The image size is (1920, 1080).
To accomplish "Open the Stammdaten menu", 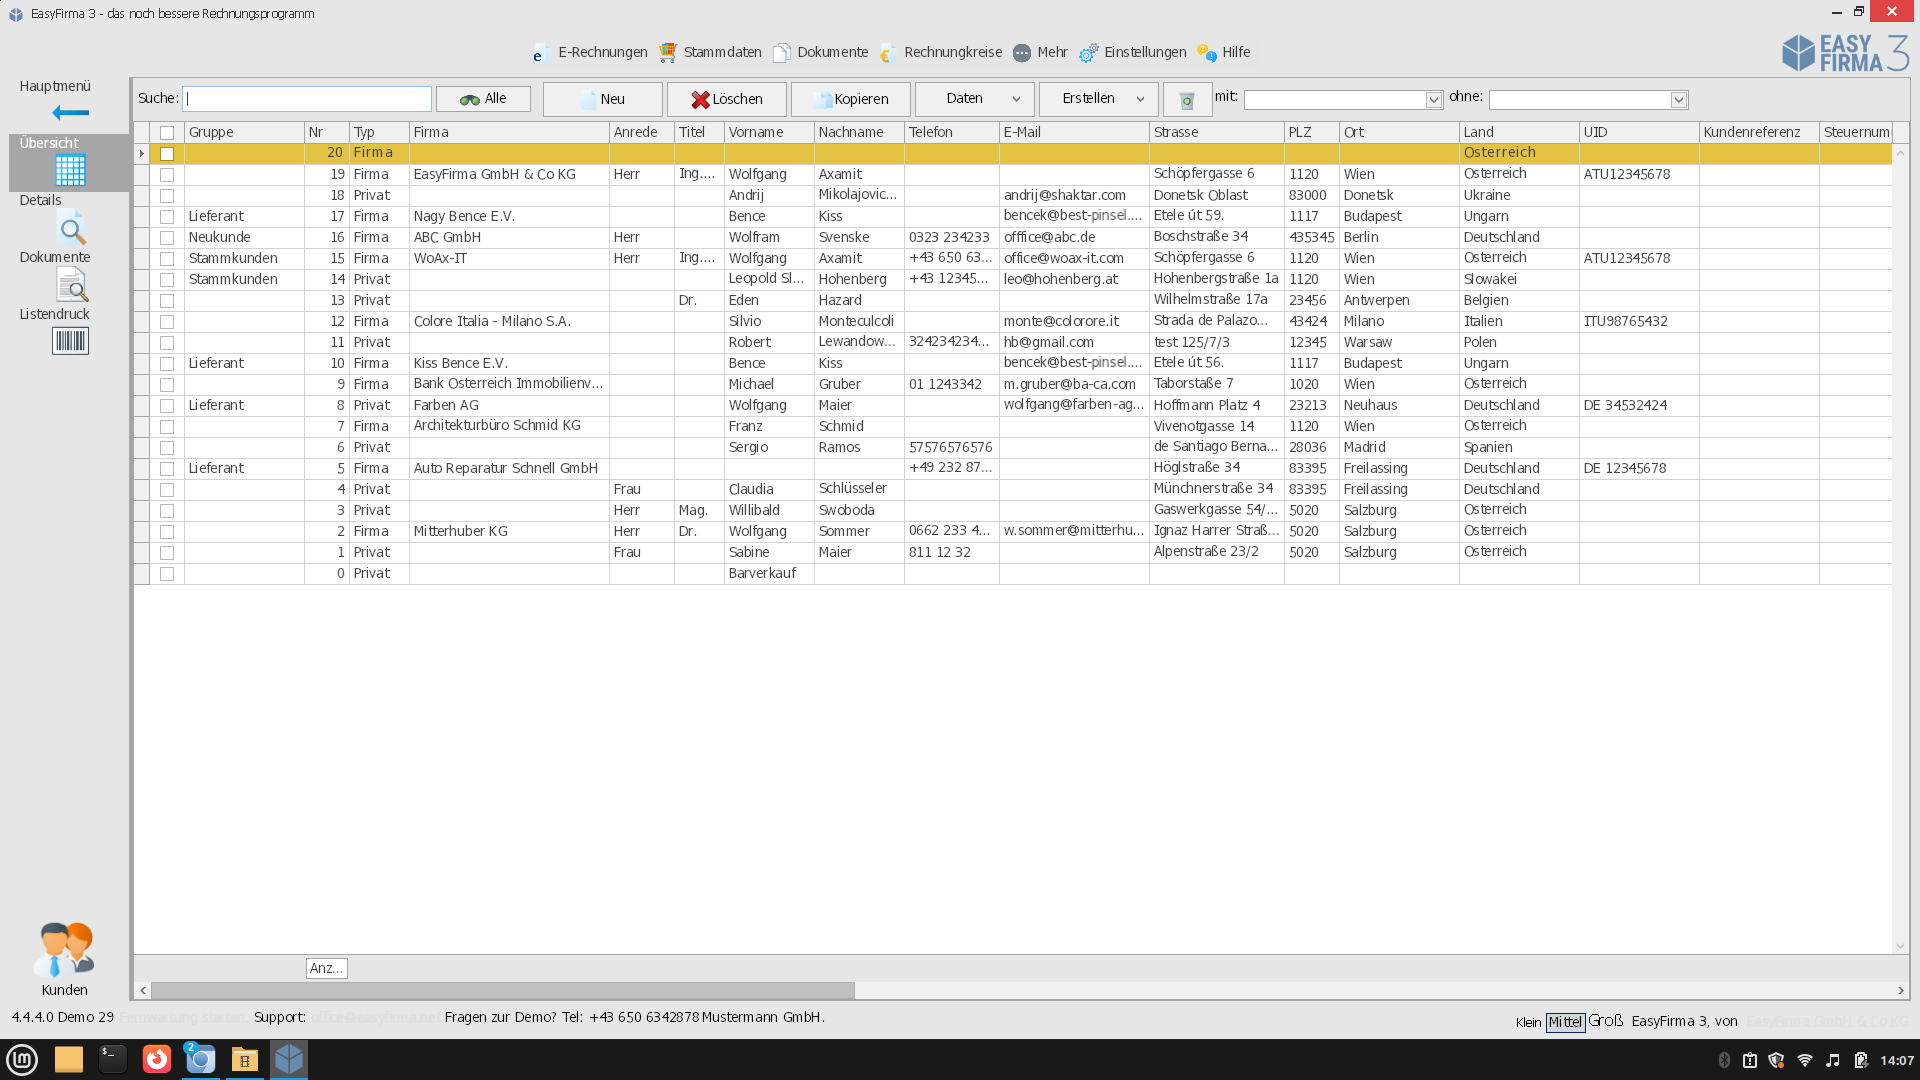I will pos(711,53).
